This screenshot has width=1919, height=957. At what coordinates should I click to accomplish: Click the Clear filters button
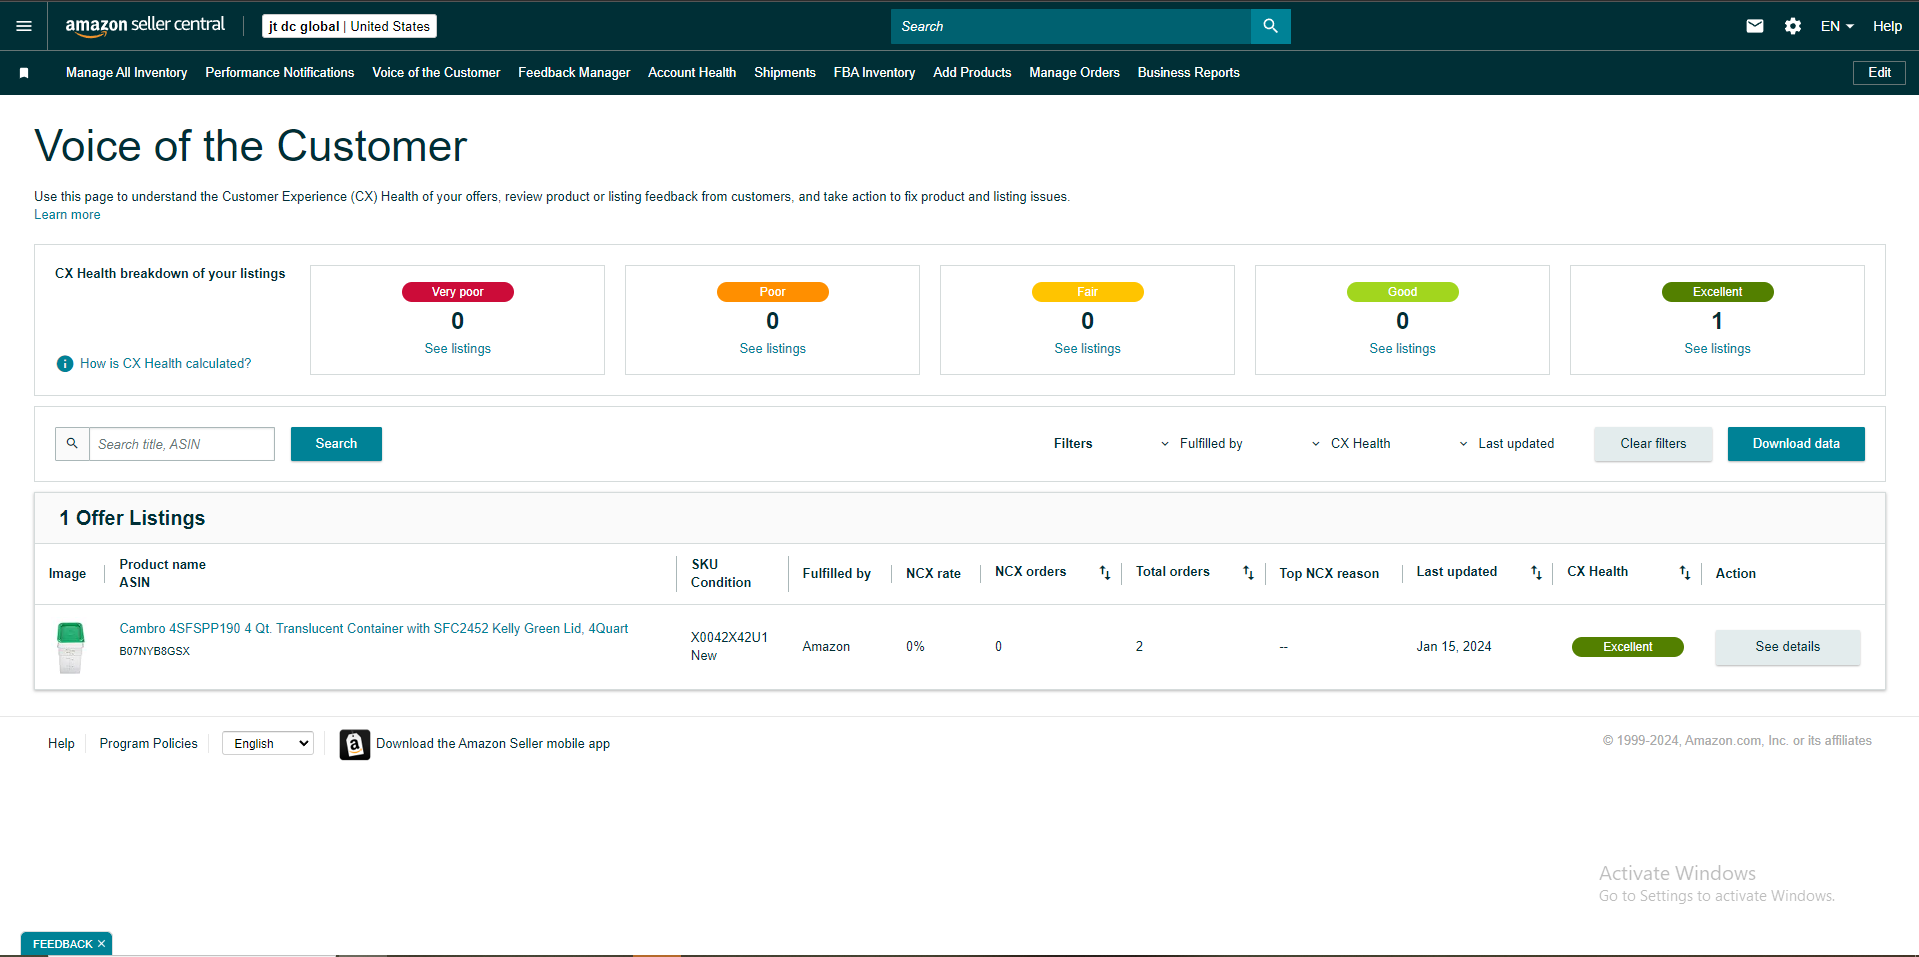(1653, 444)
